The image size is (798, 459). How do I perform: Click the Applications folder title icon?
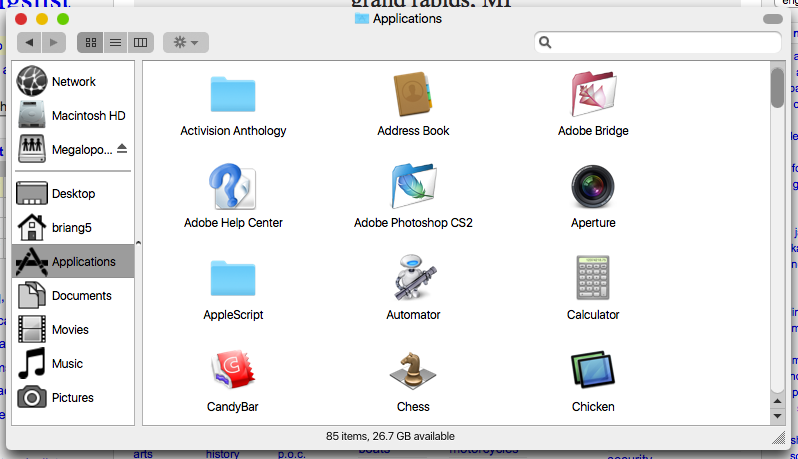click(x=361, y=19)
